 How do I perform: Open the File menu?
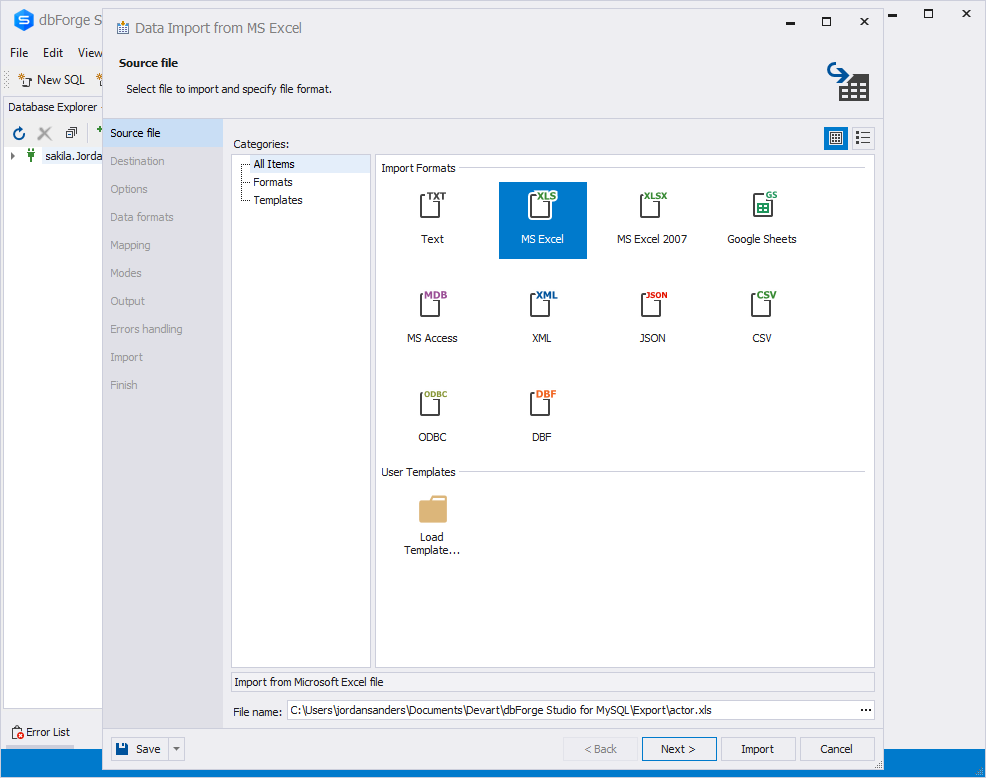point(19,53)
